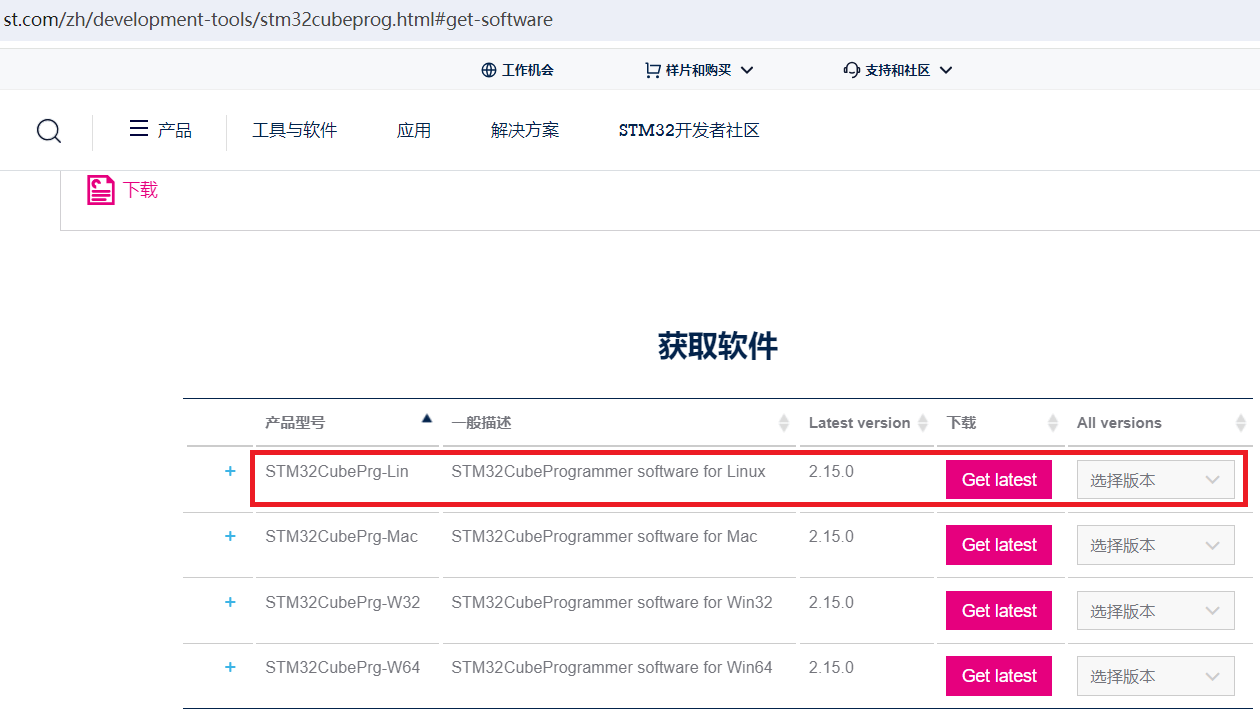Open the site search magnifier icon
The width and height of the screenshot is (1260, 728).
coord(49,131)
